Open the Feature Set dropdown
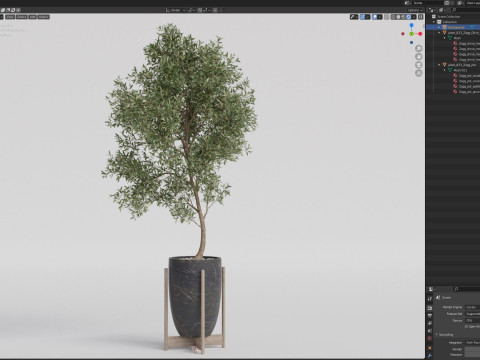This screenshot has width=480, height=360. point(473,314)
